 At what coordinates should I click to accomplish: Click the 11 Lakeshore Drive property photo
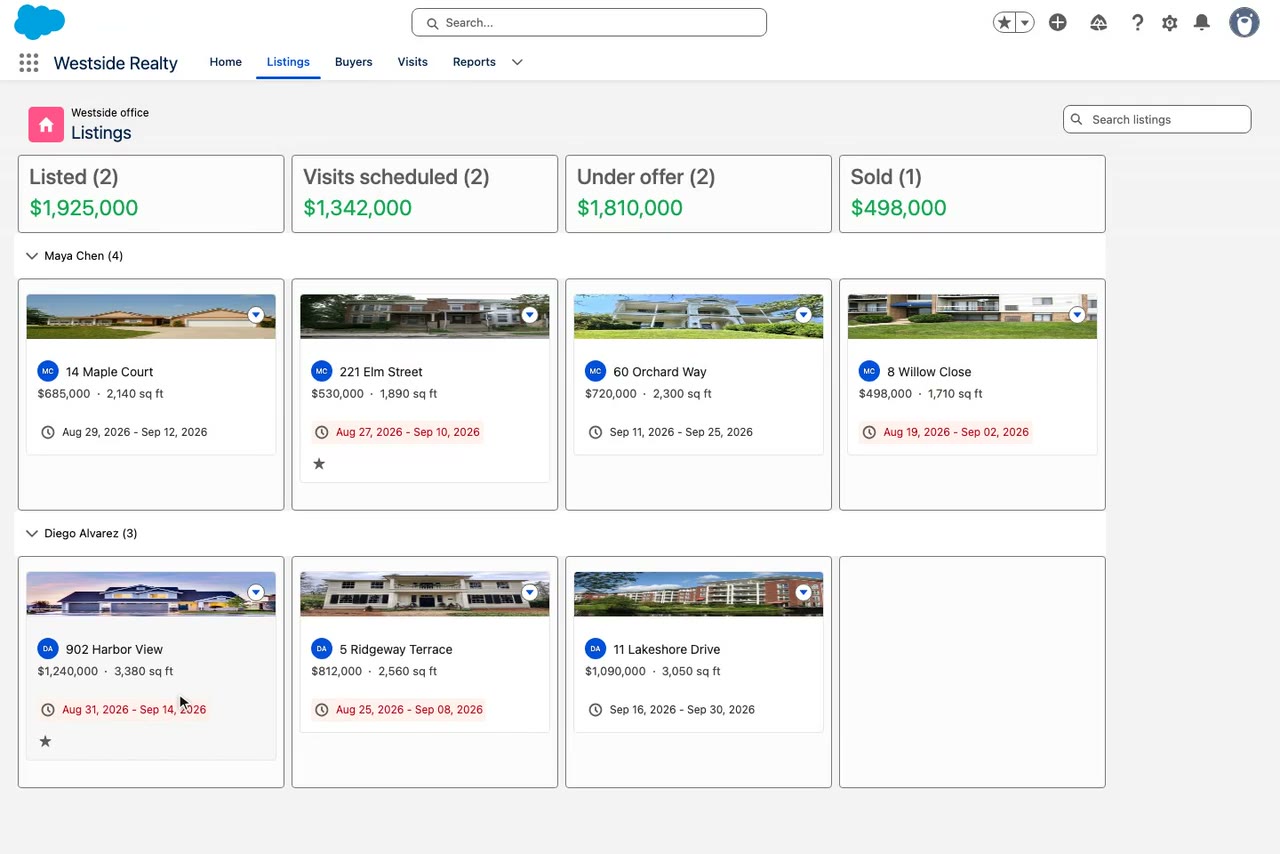click(x=699, y=594)
